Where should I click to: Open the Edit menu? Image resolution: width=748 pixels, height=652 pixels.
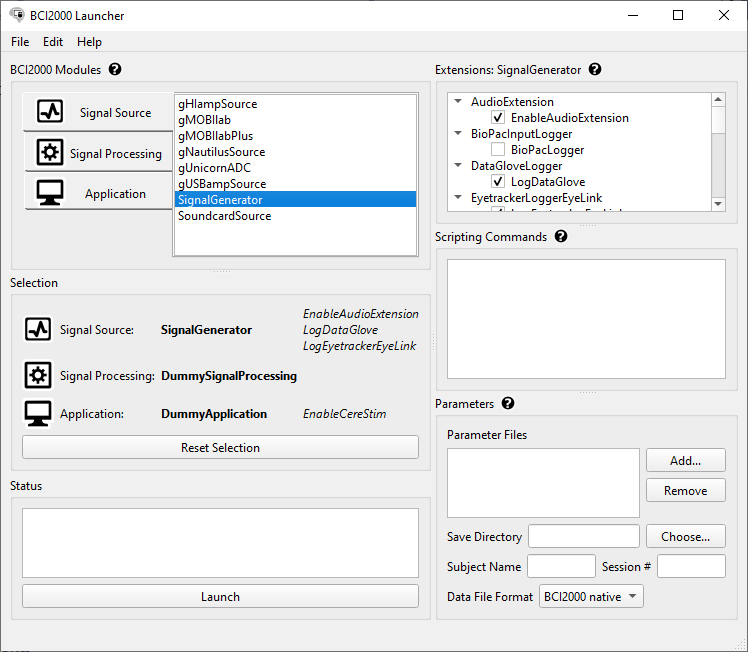[x=53, y=41]
